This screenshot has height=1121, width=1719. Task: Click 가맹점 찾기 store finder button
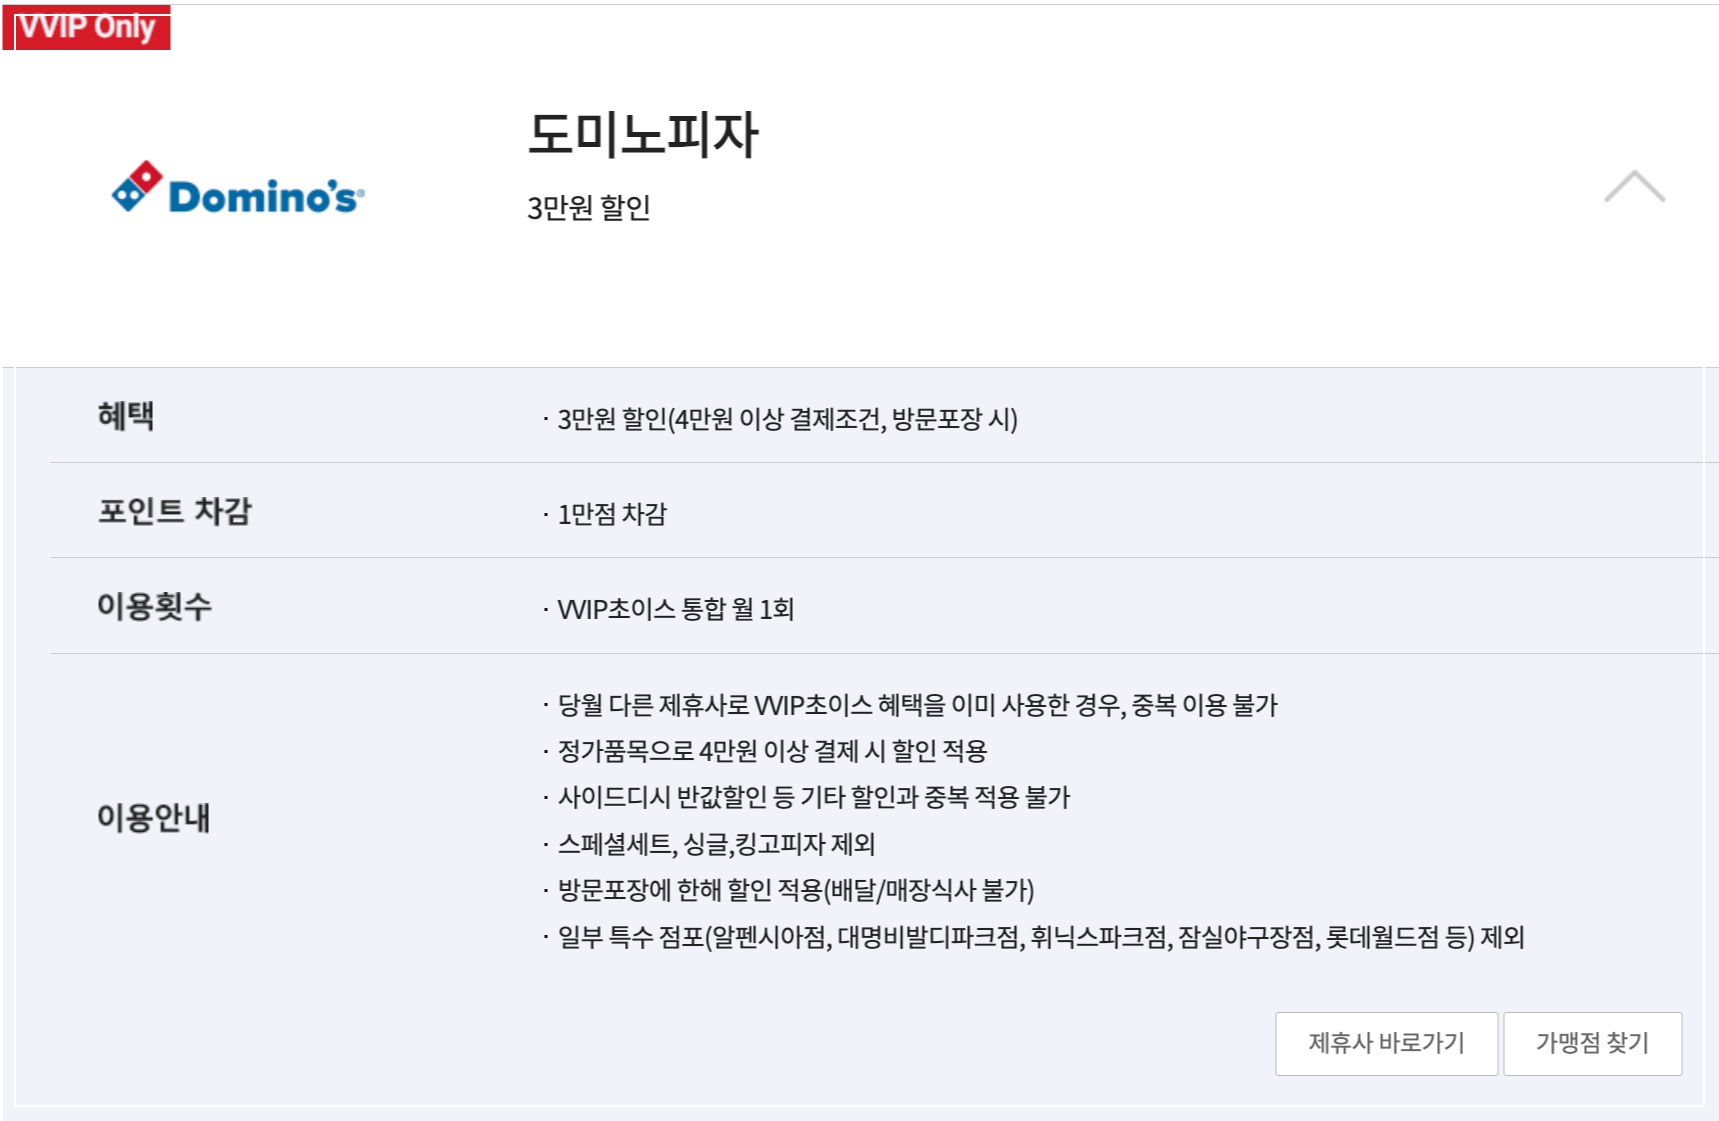(1592, 1043)
